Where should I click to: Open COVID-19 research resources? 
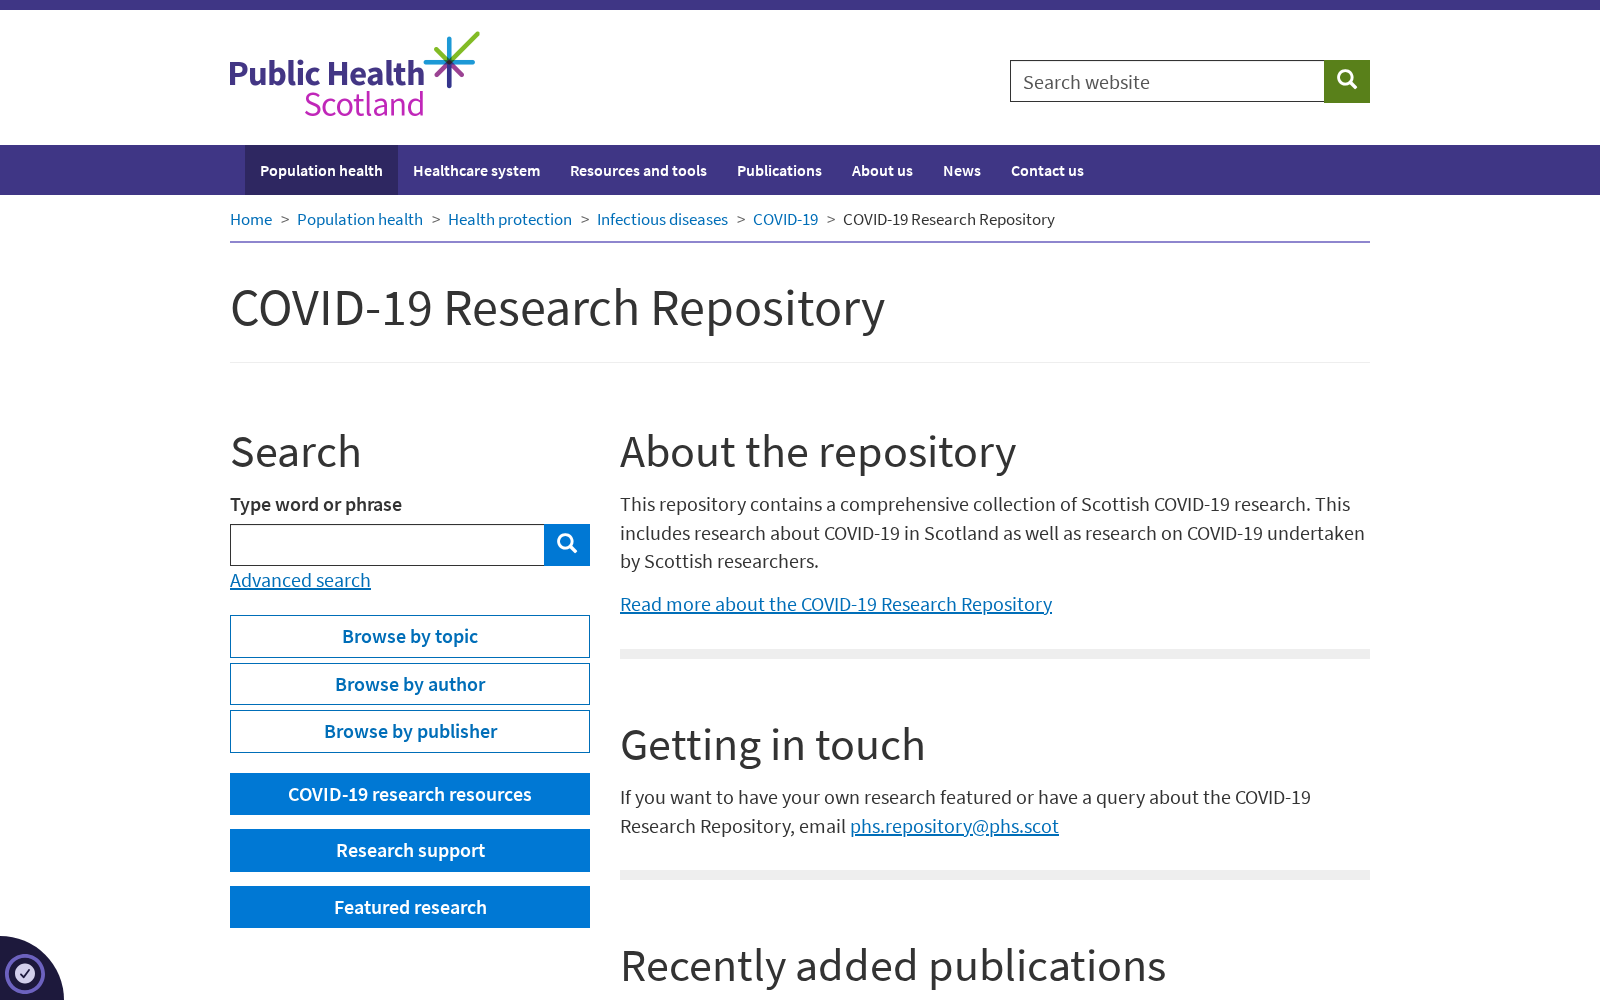click(x=410, y=794)
